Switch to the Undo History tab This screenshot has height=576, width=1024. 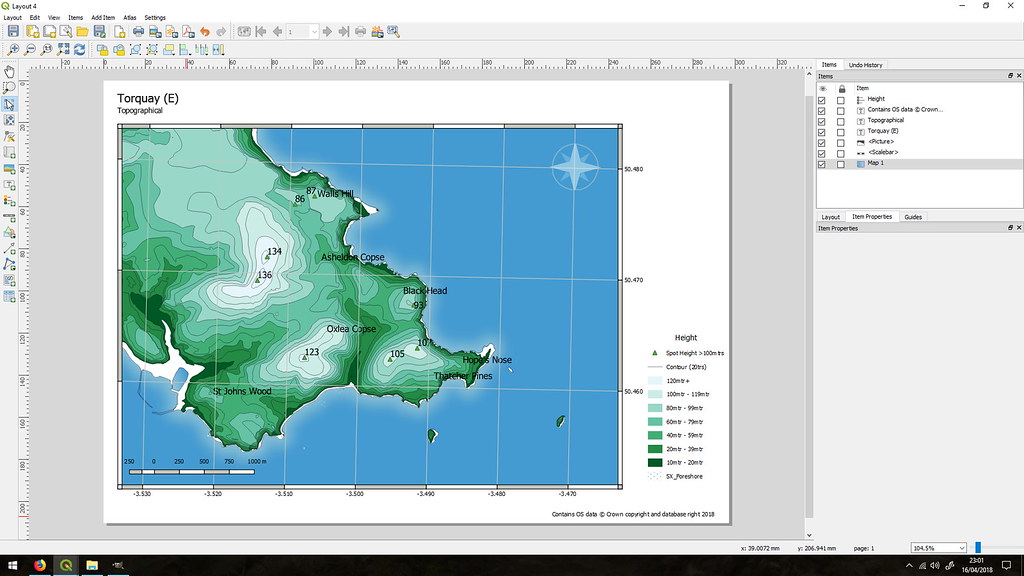click(x=865, y=65)
